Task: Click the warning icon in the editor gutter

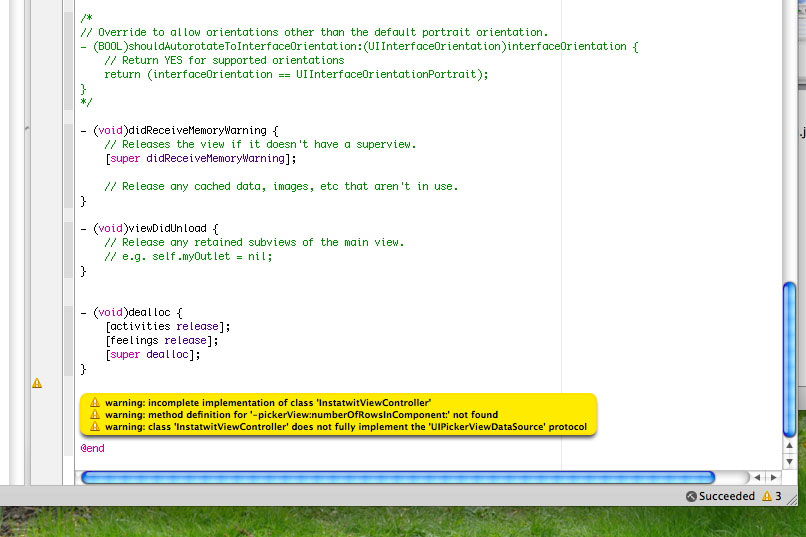Action: 37,383
